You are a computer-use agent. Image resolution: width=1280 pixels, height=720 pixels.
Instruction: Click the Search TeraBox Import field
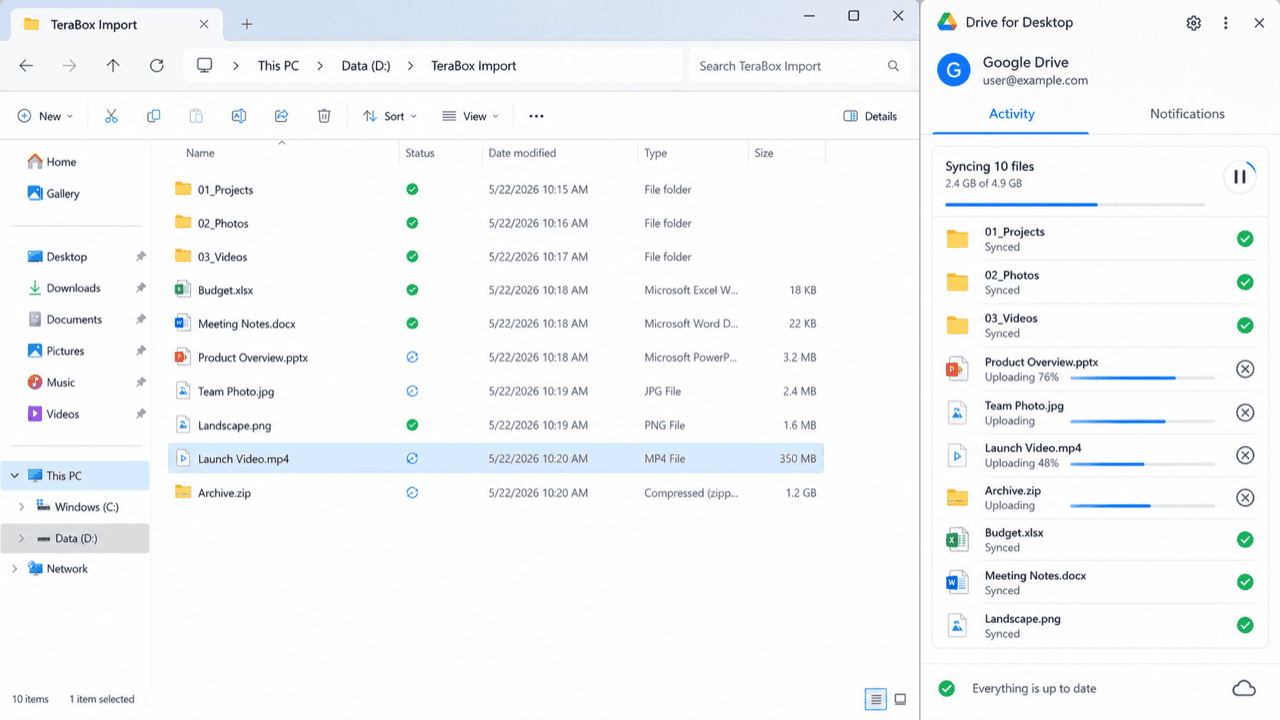[x=800, y=66]
